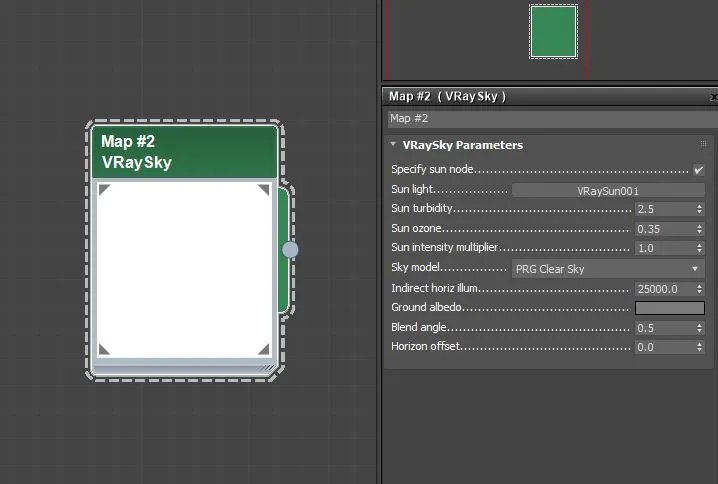Viewport: 718px width, 484px height.
Task: Open the Sky model dropdown
Action: tap(608, 269)
